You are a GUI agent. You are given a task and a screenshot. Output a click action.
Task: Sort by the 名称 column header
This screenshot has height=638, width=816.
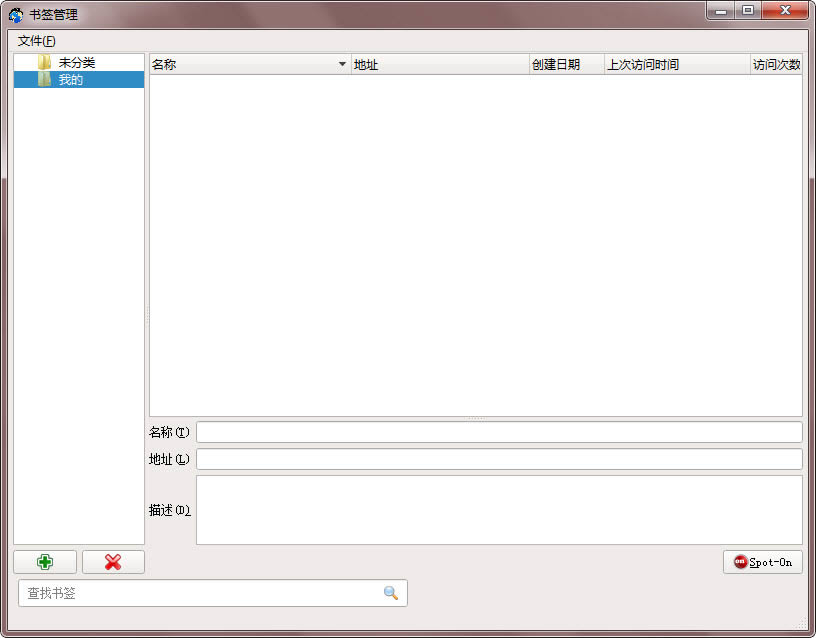tap(250, 65)
